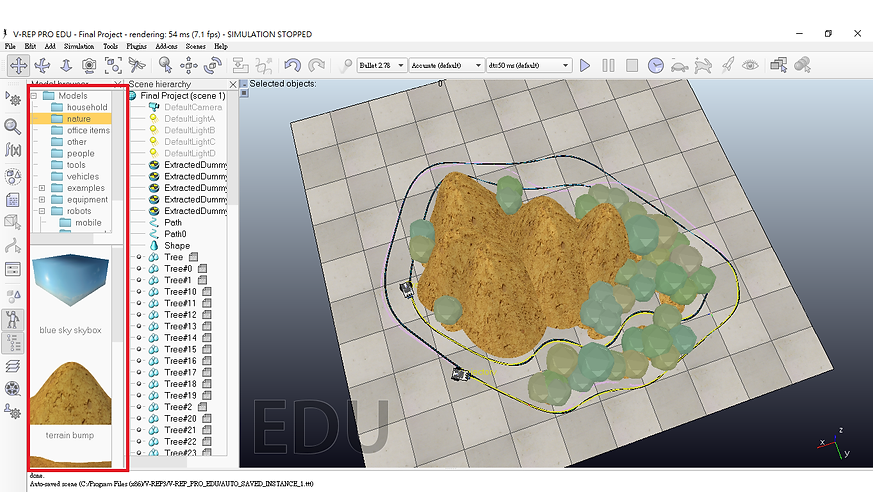This screenshot has height=492, width=873.
Task: Expand the Tree#10 hierarchy node
Action: click(139, 292)
